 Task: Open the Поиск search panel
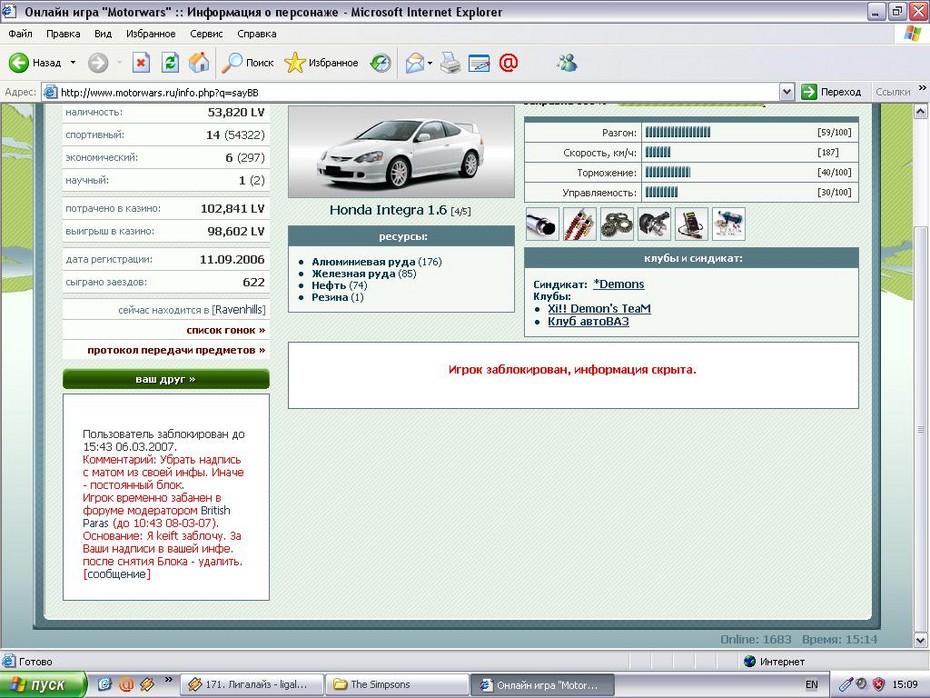click(247, 62)
